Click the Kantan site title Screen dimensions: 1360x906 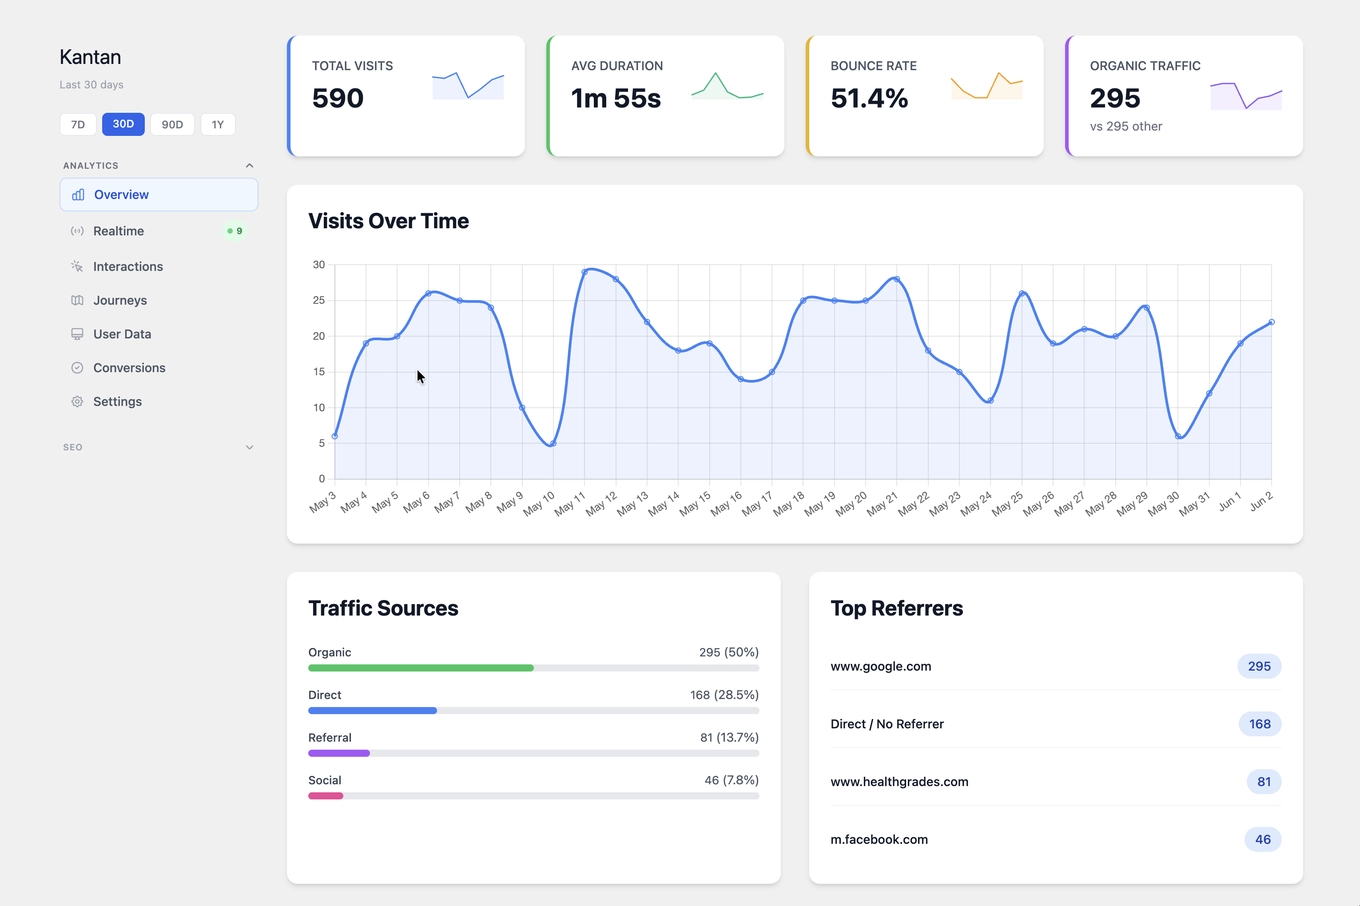(90, 57)
